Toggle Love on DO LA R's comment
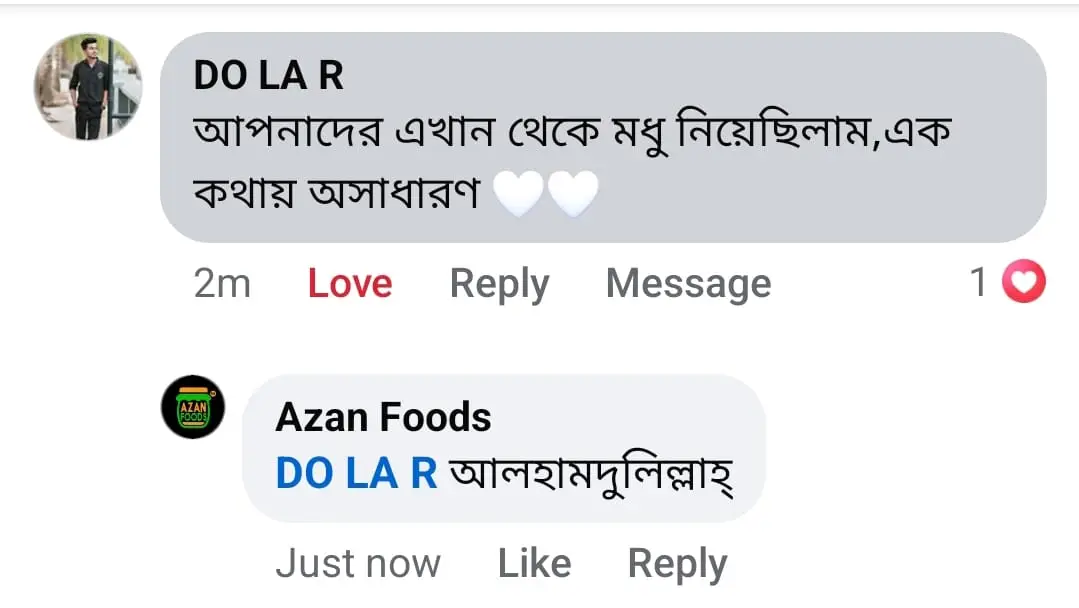This screenshot has width=1079, height=608. tap(349, 284)
